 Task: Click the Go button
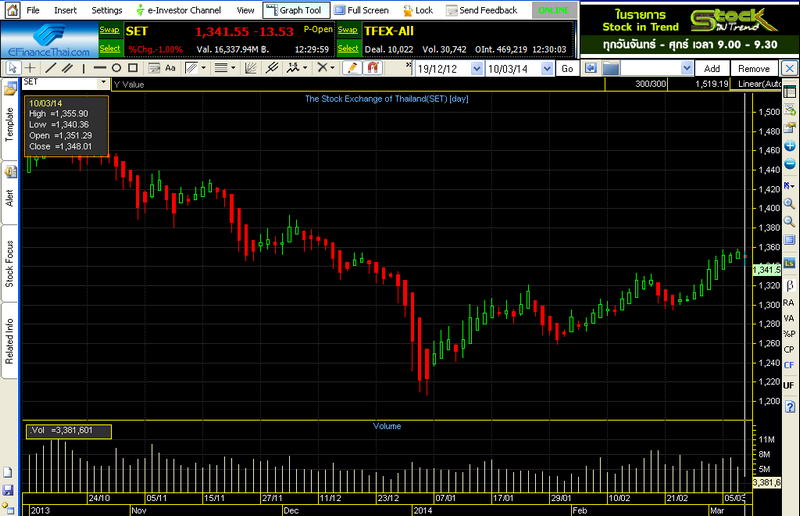[x=567, y=68]
